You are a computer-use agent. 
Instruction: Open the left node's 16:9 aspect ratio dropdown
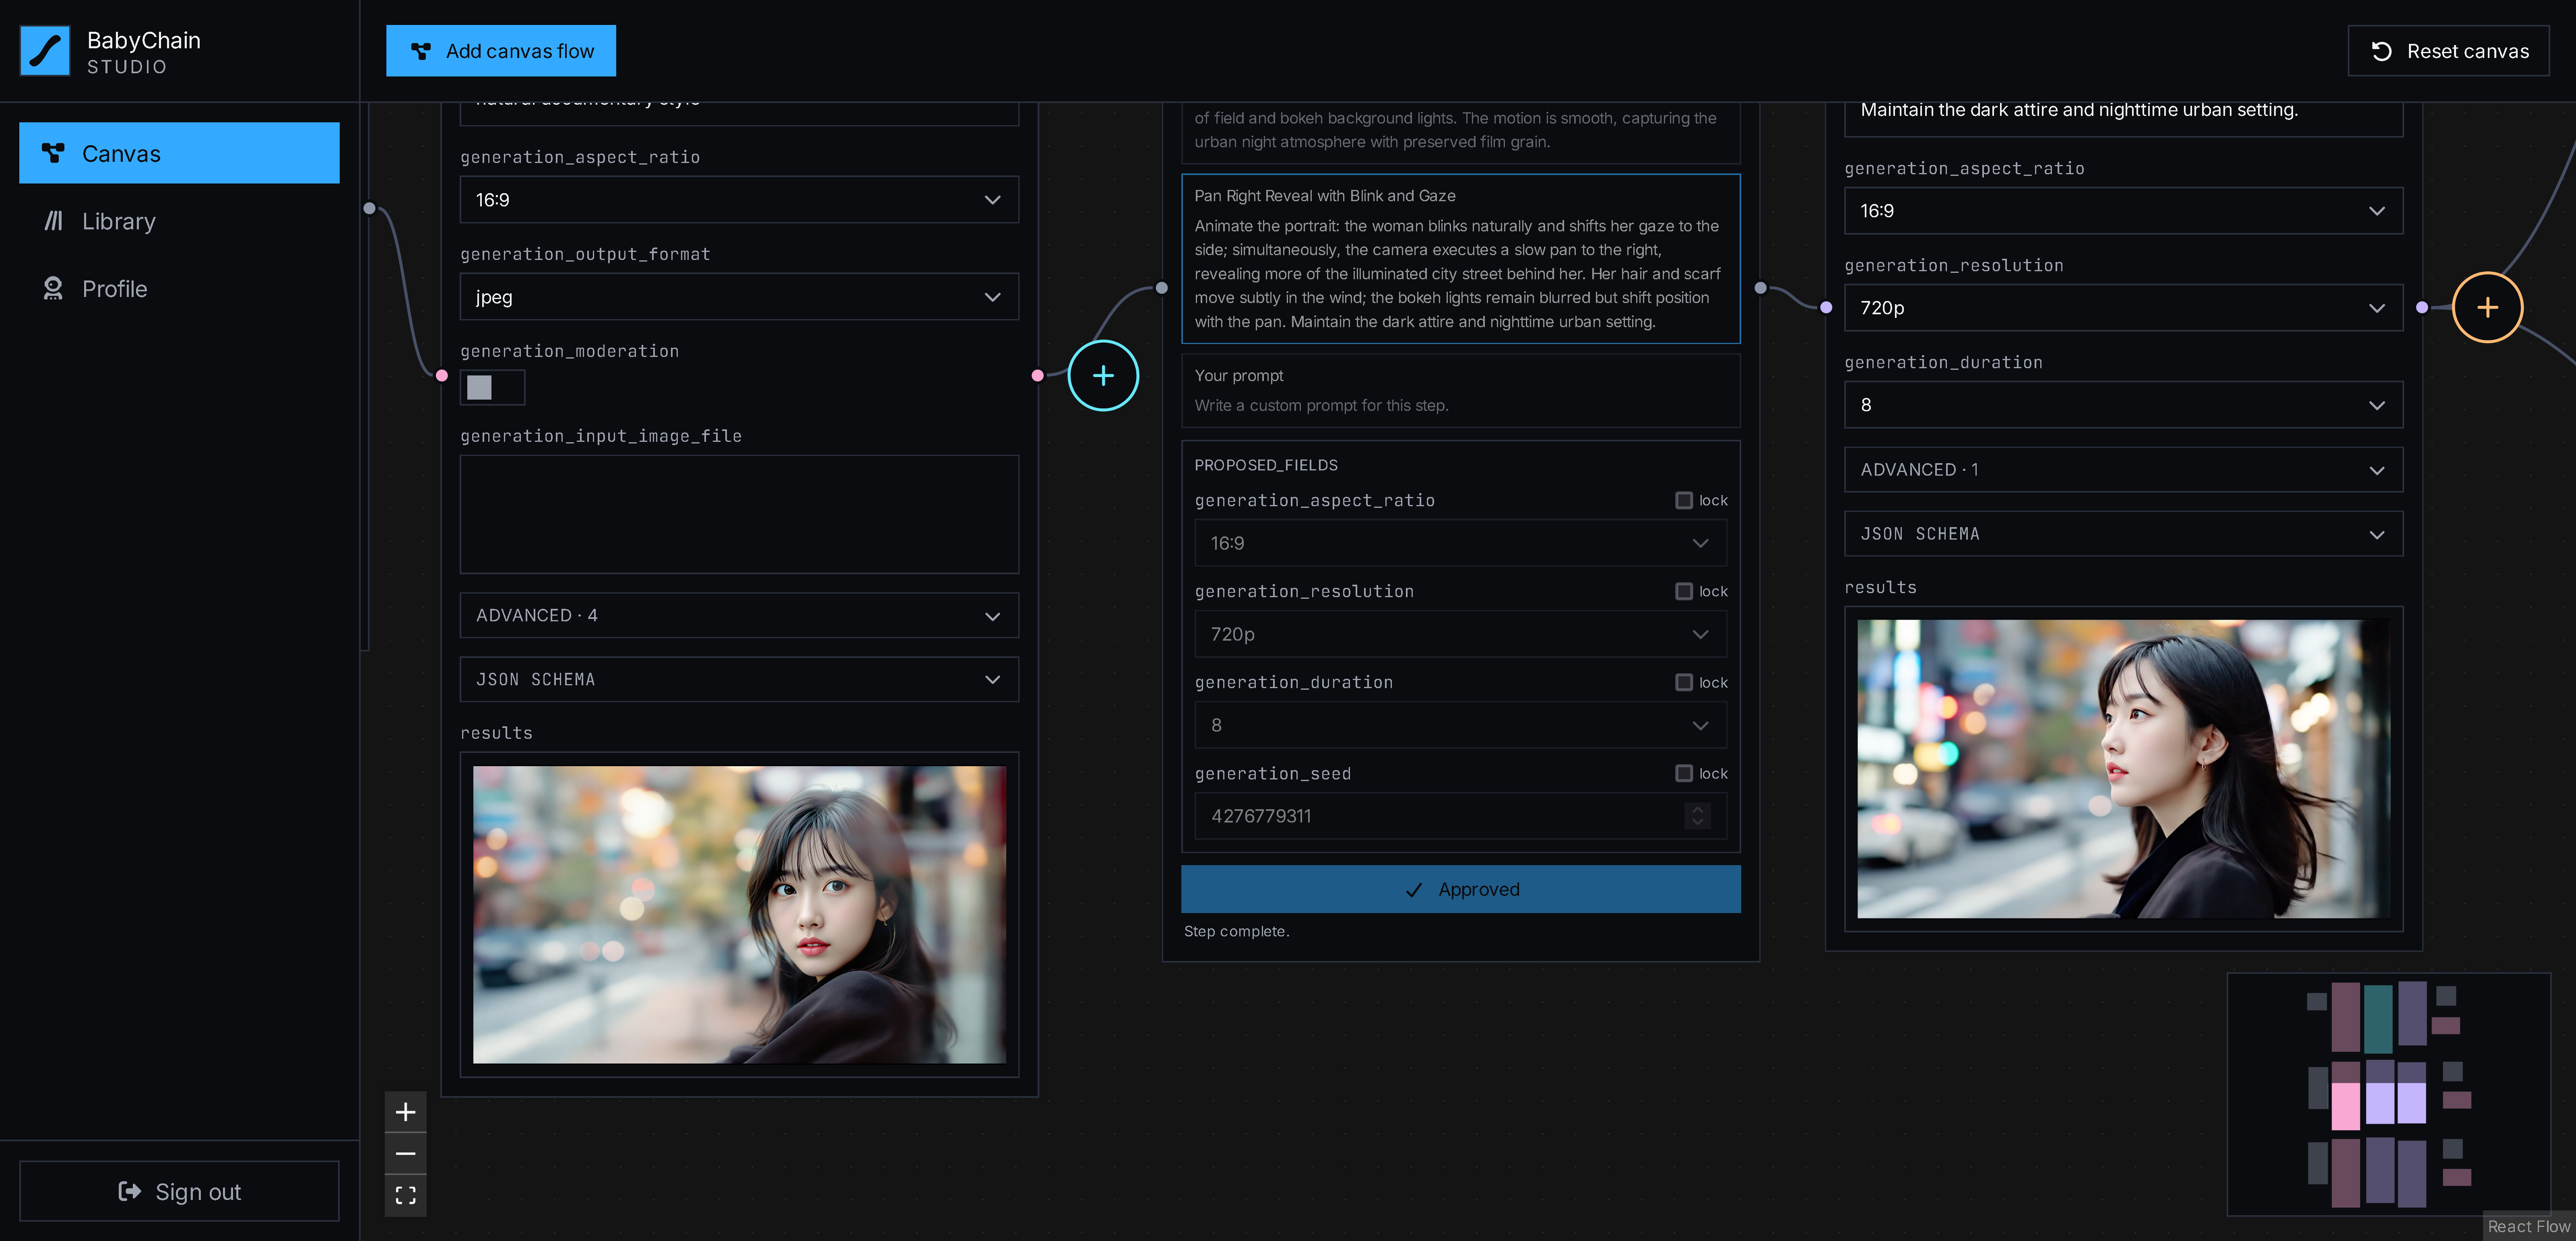pyautogui.click(x=739, y=200)
